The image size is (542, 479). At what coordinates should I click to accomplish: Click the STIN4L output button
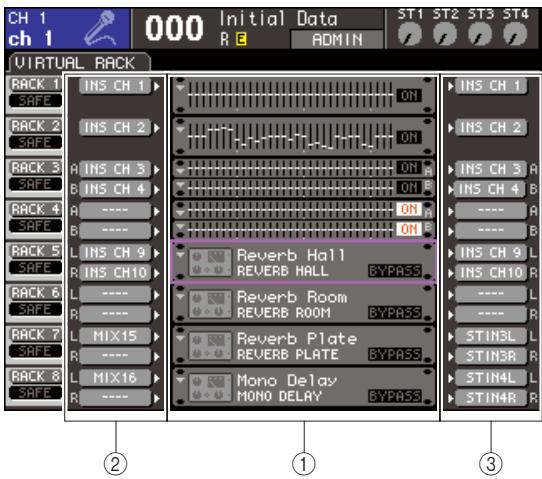(x=491, y=378)
